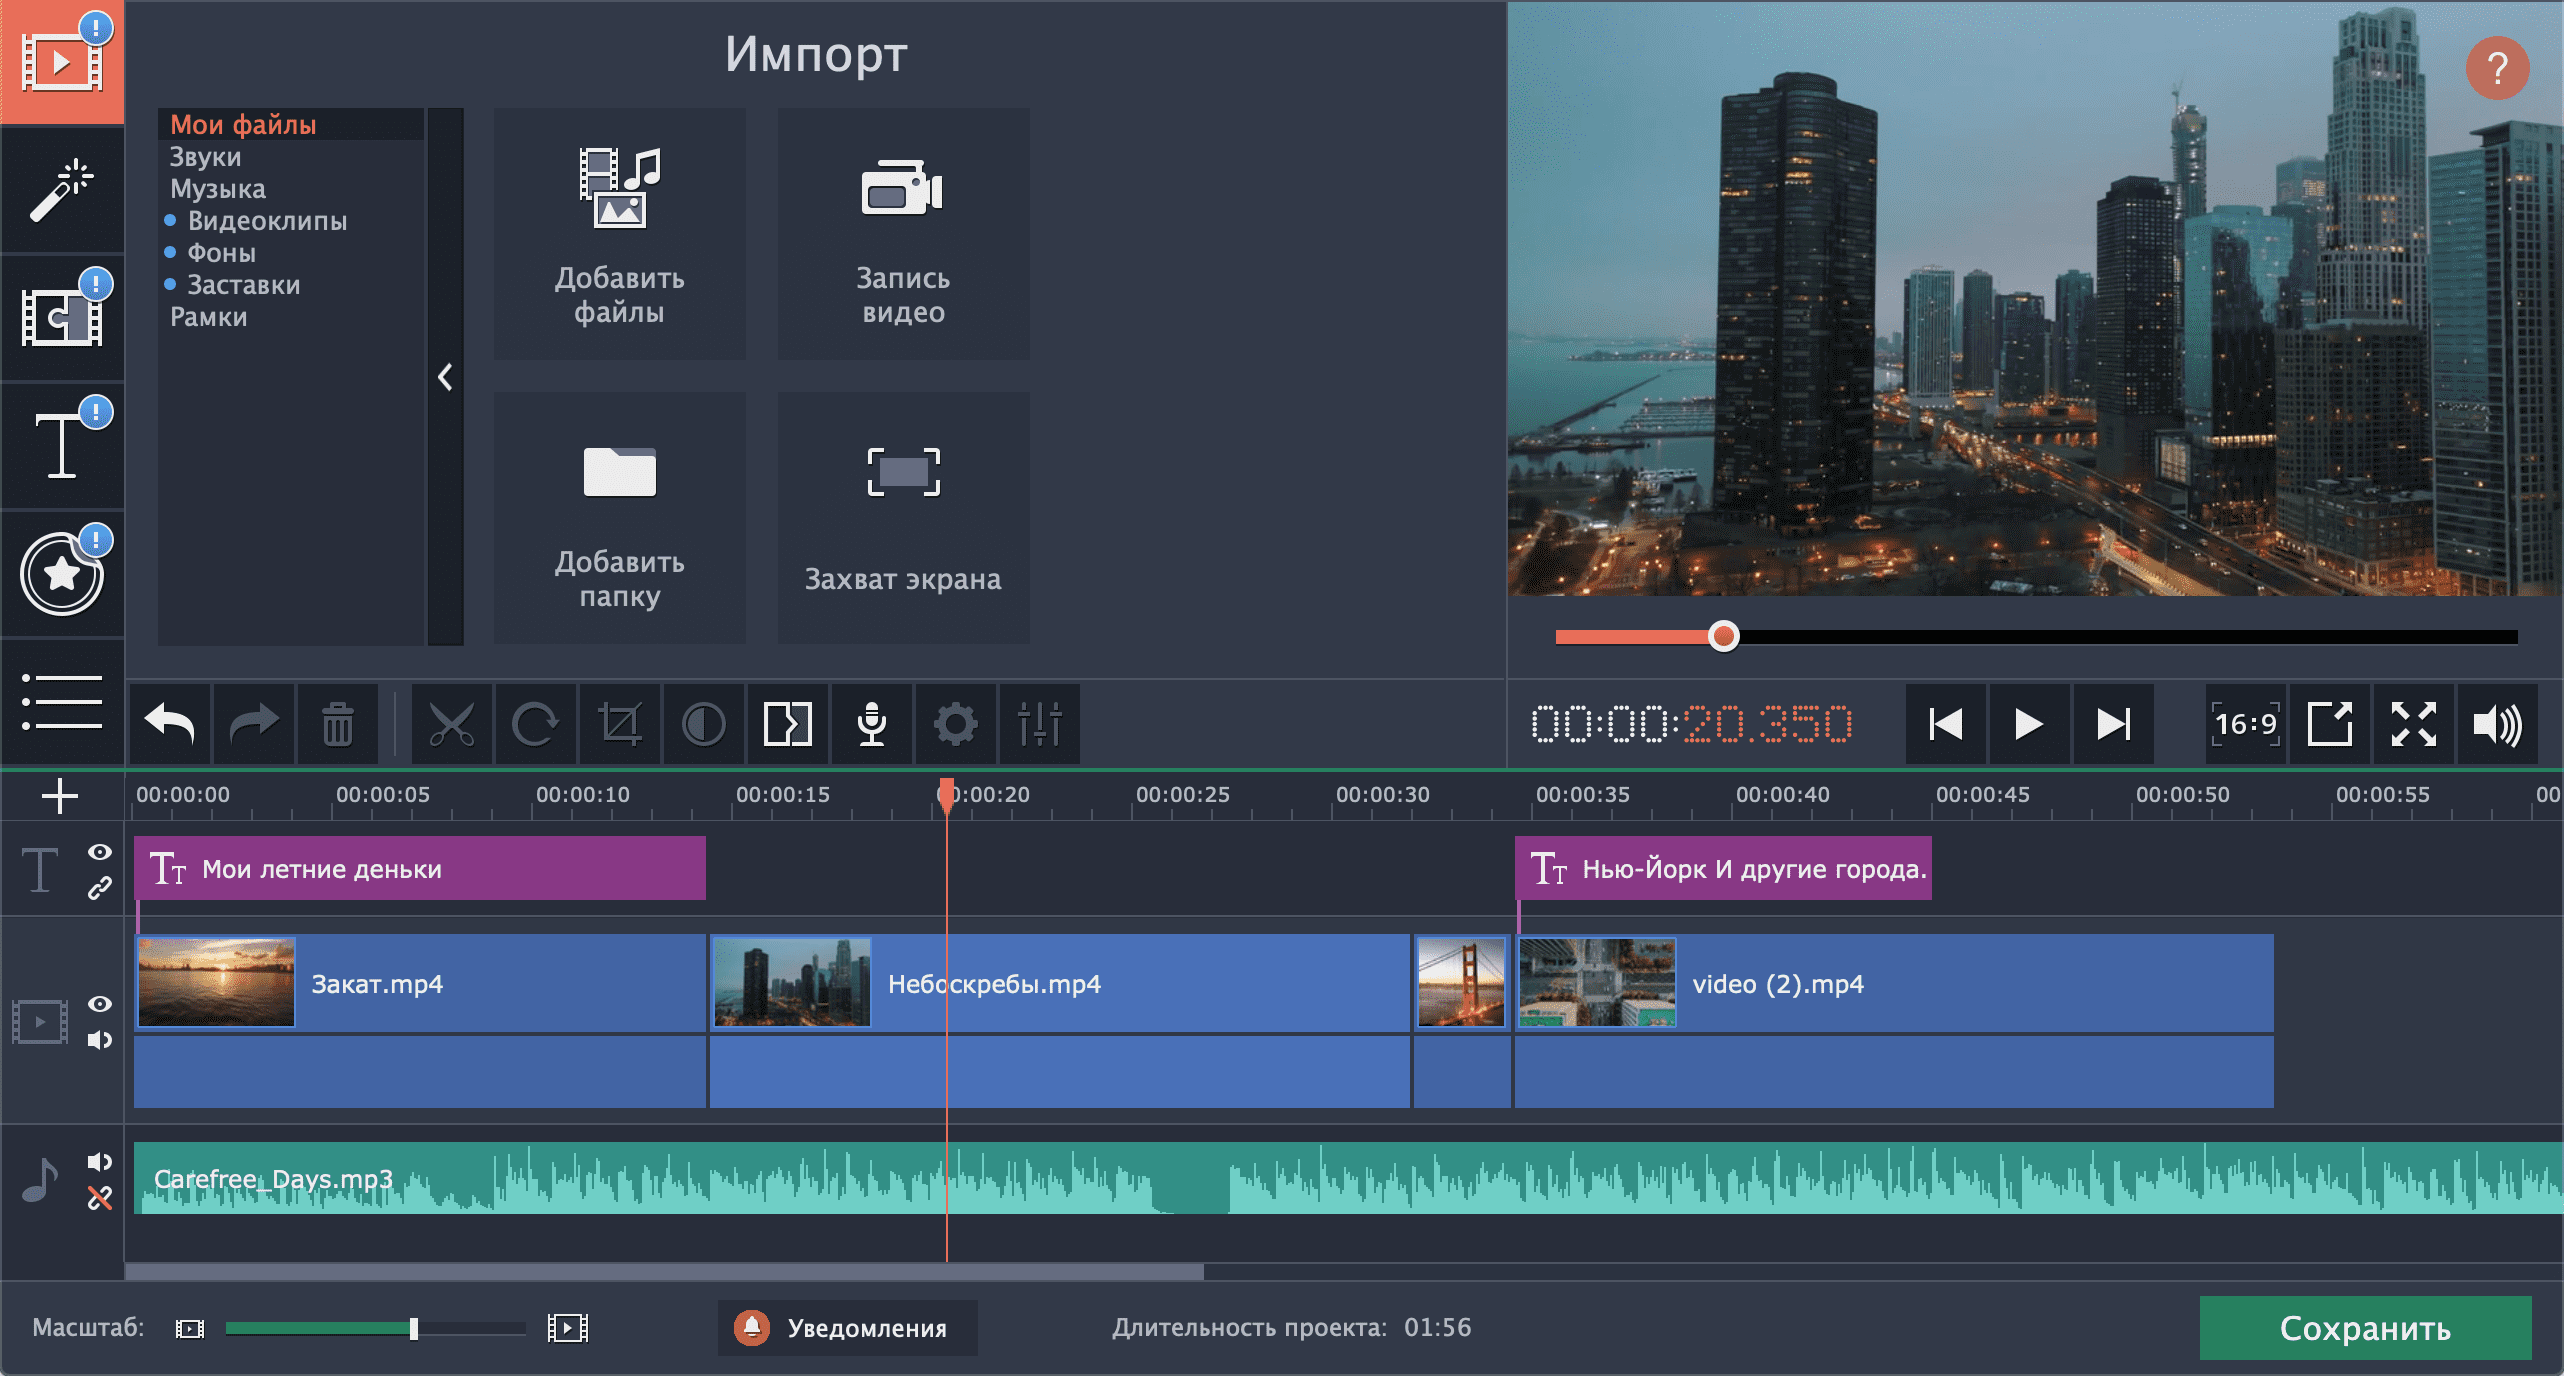The width and height of the screenshot is (2564, 1376).
Task: Click Добавить файлы button
Action: click(619, 234)
